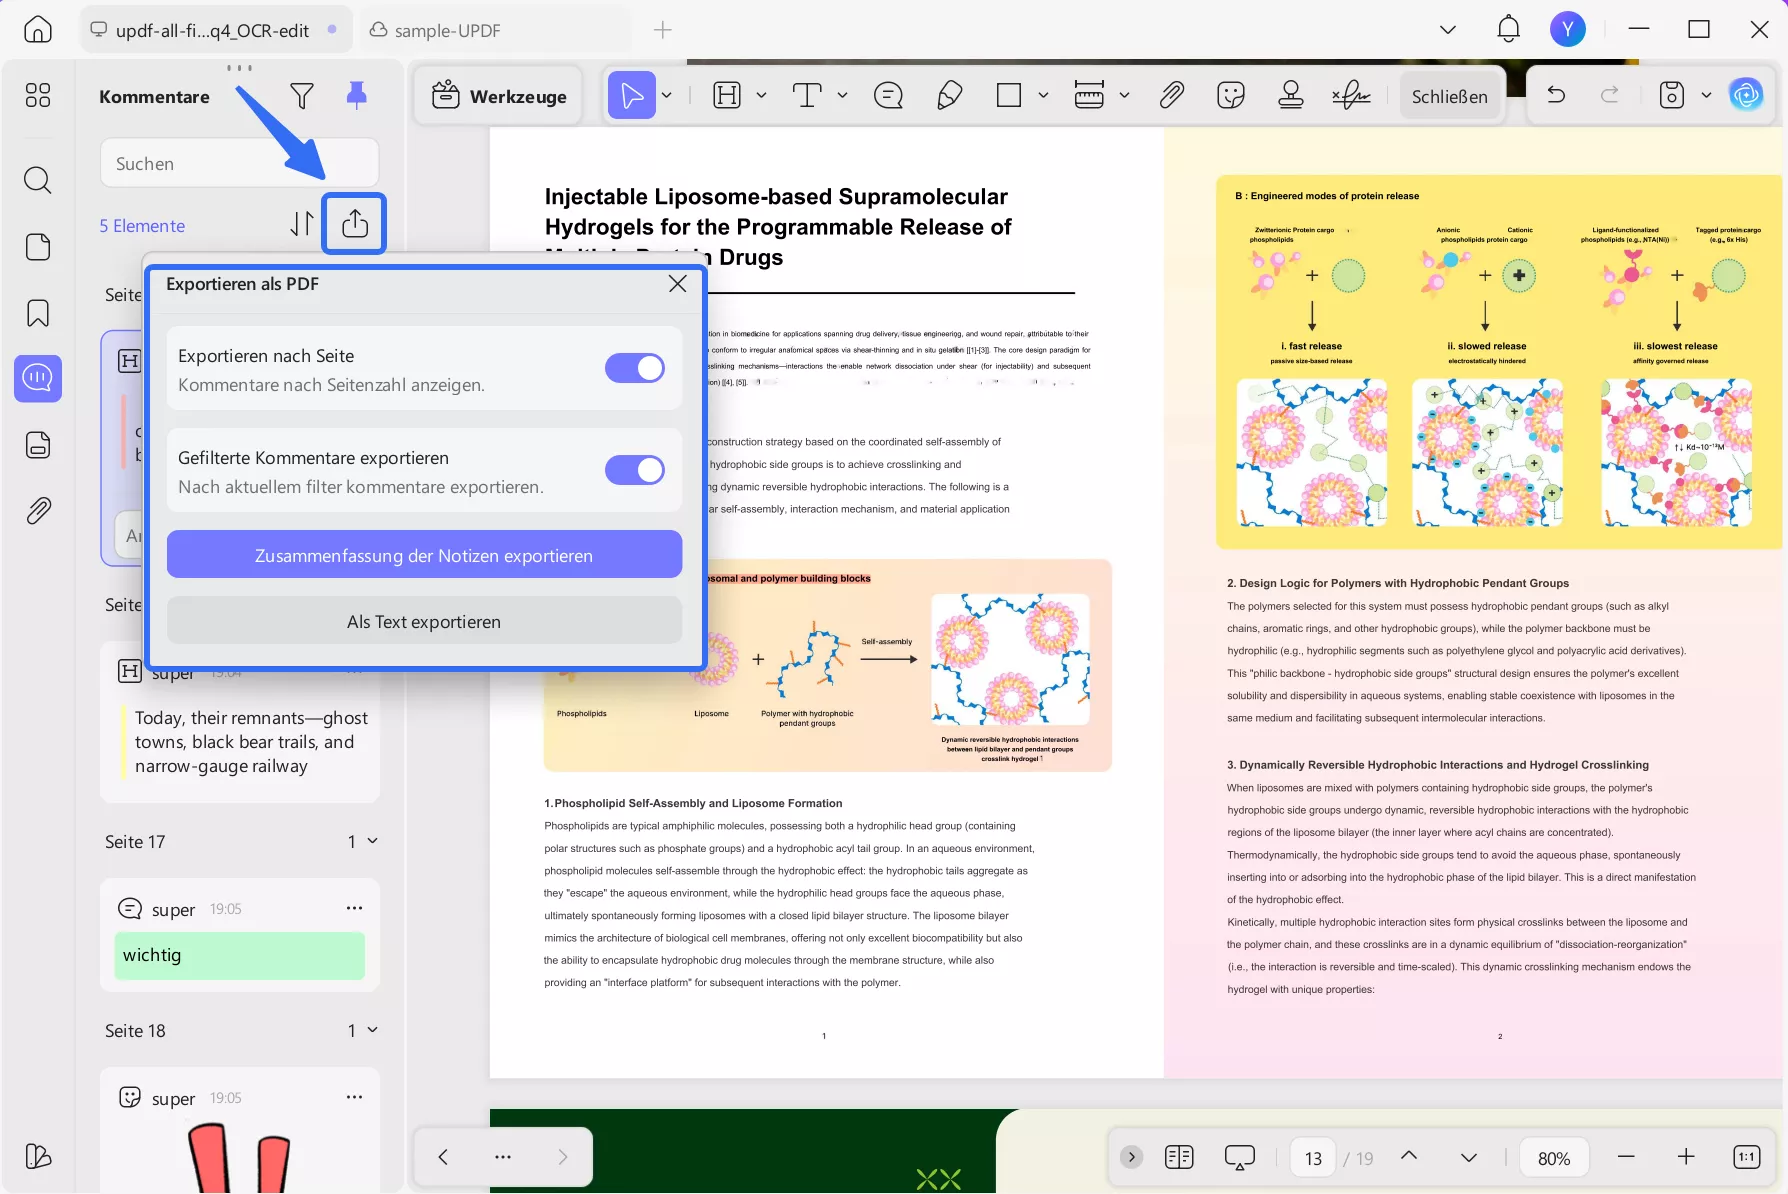1788x1194 pixels.
Task: Toggle Exportieren nach Seite switch
Action: (x=634, y=368)
